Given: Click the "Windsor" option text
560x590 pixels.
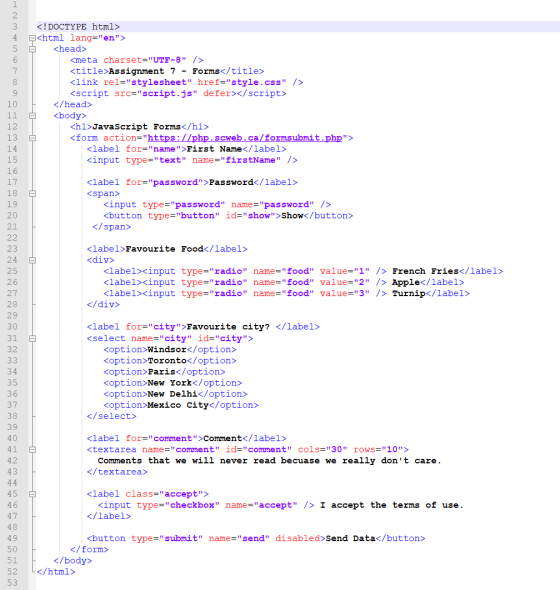Looking at the screenshot, I should 167,349.
